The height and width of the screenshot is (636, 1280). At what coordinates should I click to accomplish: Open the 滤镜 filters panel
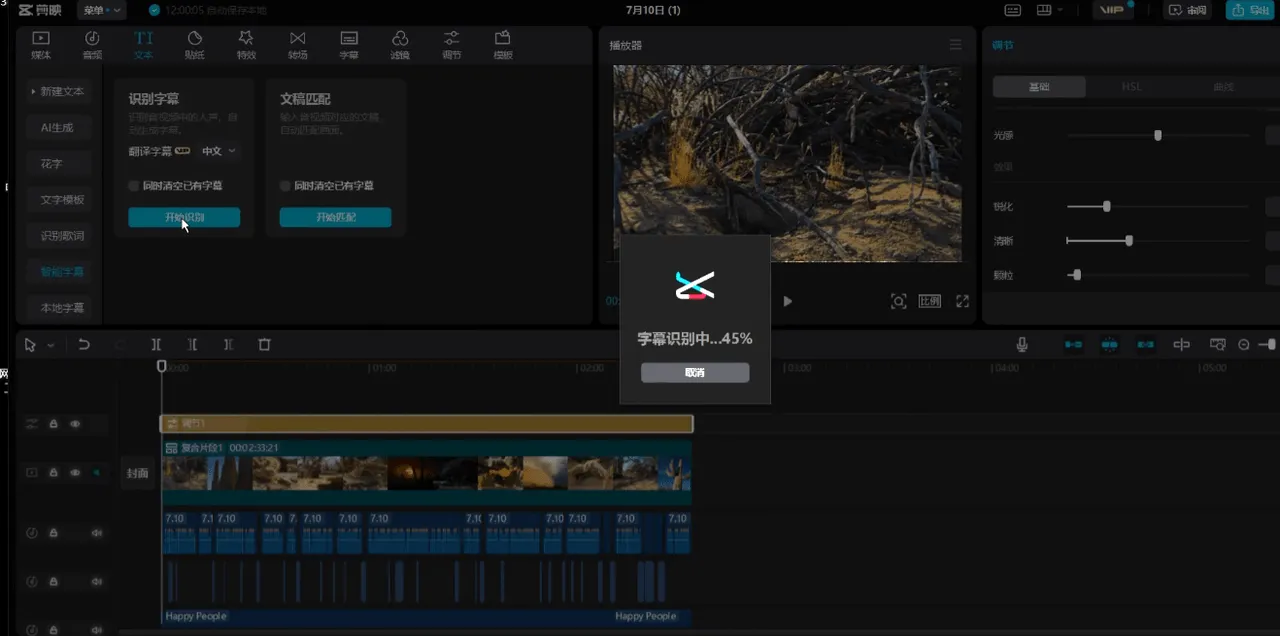[400, 45]
